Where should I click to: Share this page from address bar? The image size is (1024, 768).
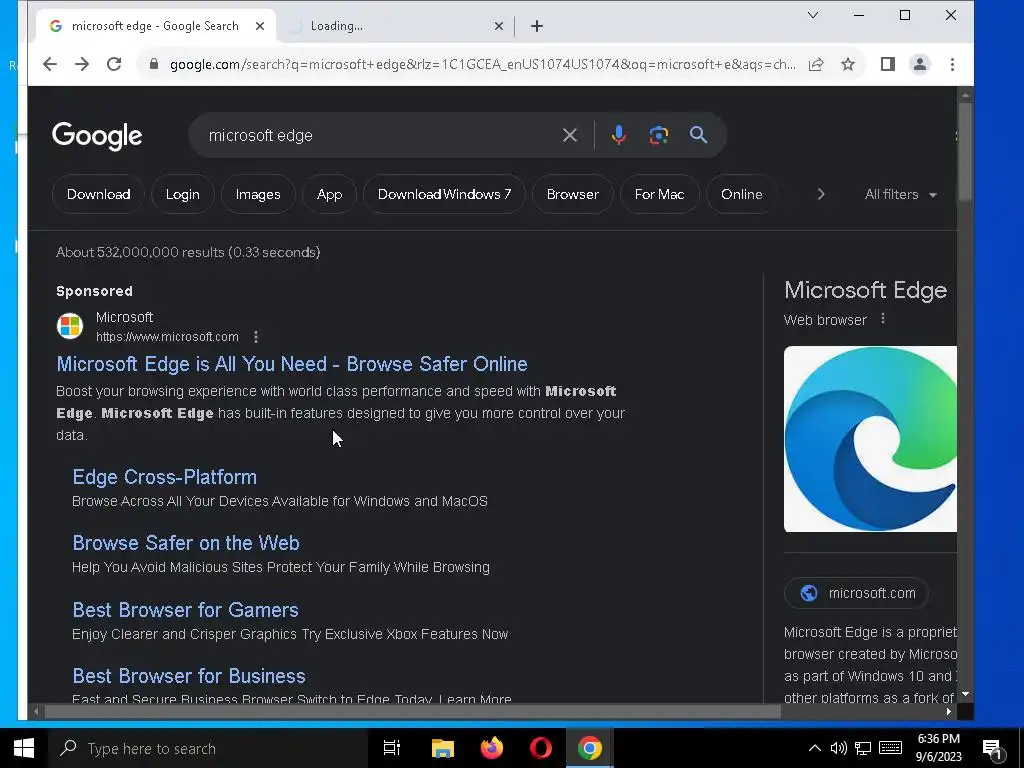click(816, 64)
